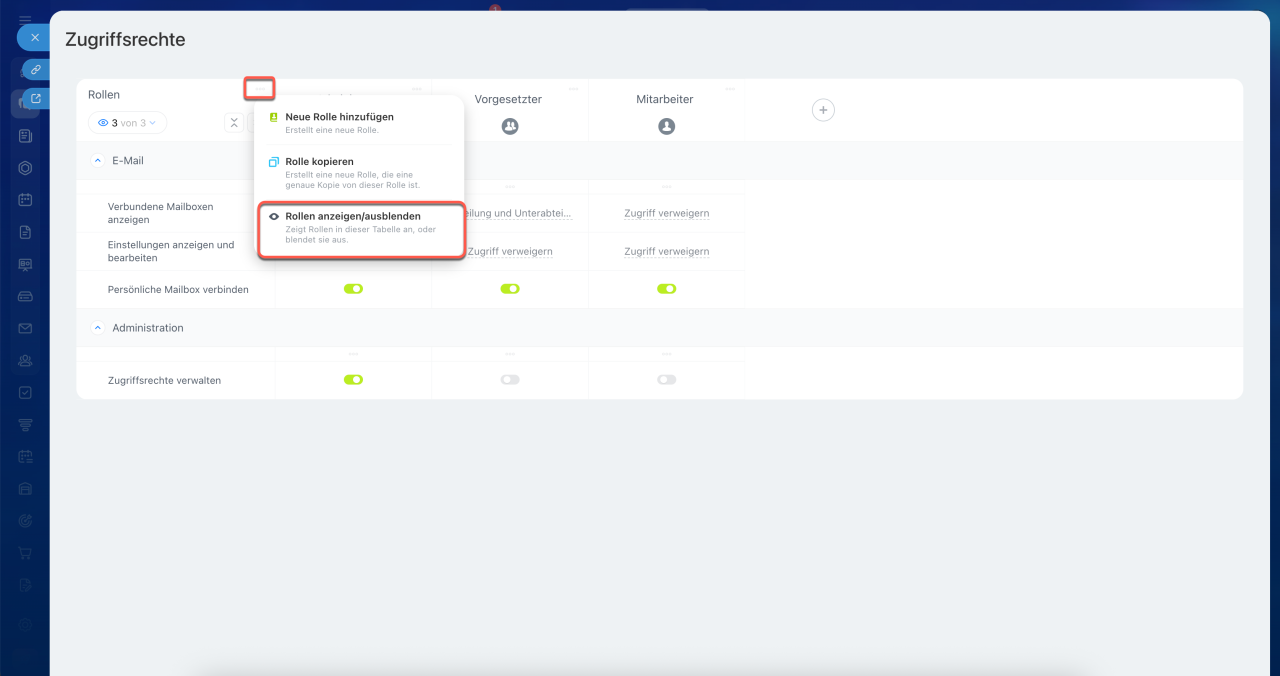Screen dimensions: 1280x676
Task: Select 'Rolle kopieren' menu entry
Action: 319,161
